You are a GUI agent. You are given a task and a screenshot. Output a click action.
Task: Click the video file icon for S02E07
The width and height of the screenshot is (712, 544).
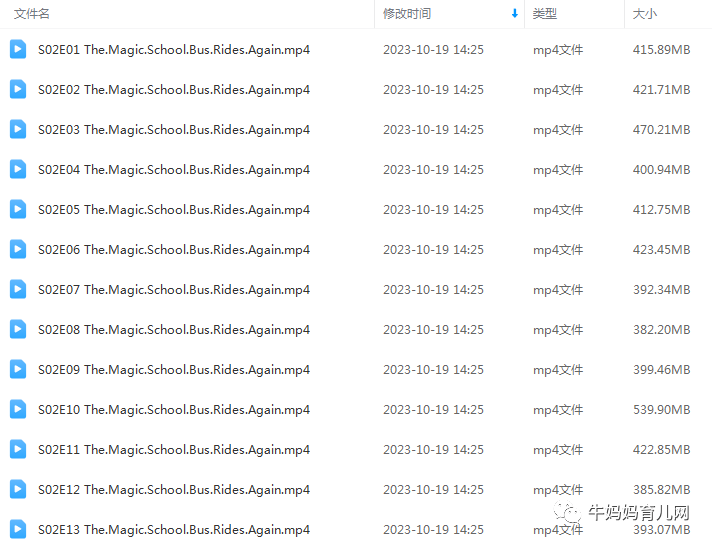pyautogui.click(x=18, y=289)
